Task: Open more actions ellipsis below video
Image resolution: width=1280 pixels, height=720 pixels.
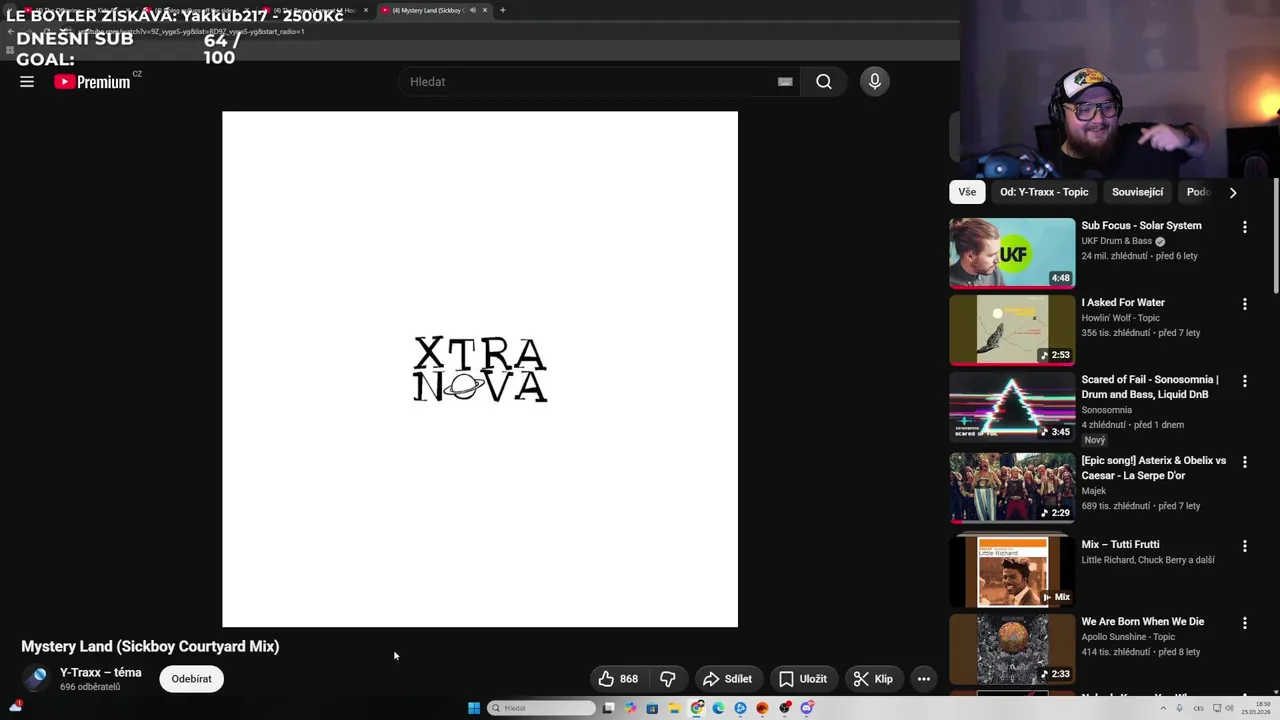Action: [x=924, y=679]
